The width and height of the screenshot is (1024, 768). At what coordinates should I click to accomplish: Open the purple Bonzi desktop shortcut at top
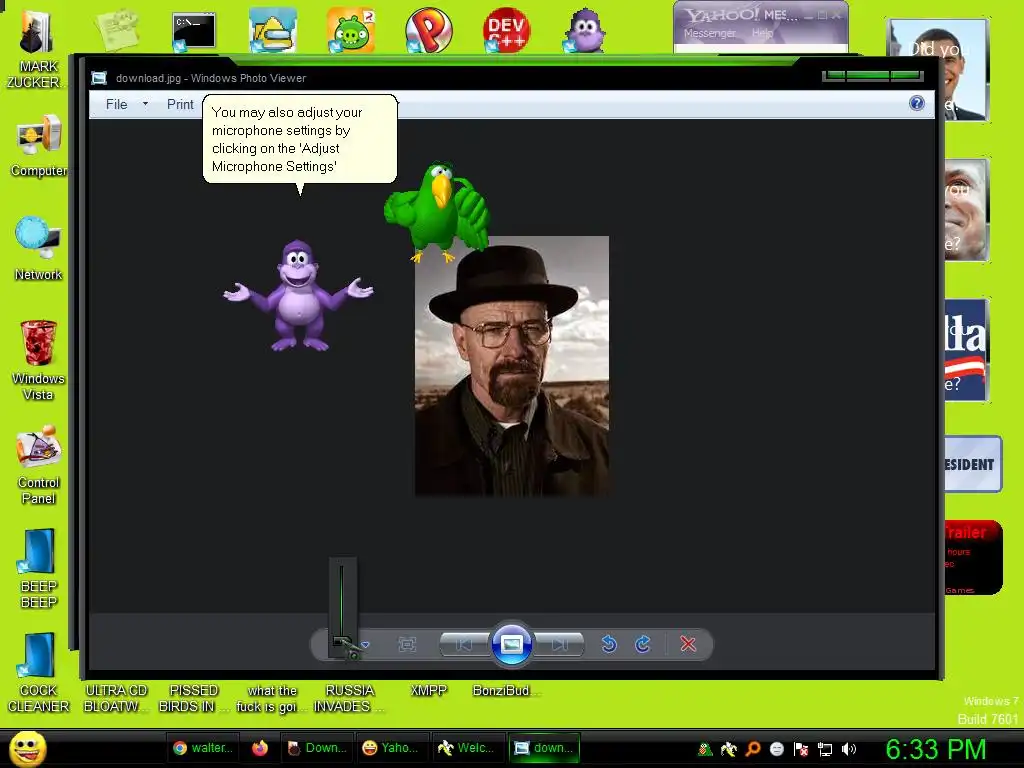(x=584, y=30)
